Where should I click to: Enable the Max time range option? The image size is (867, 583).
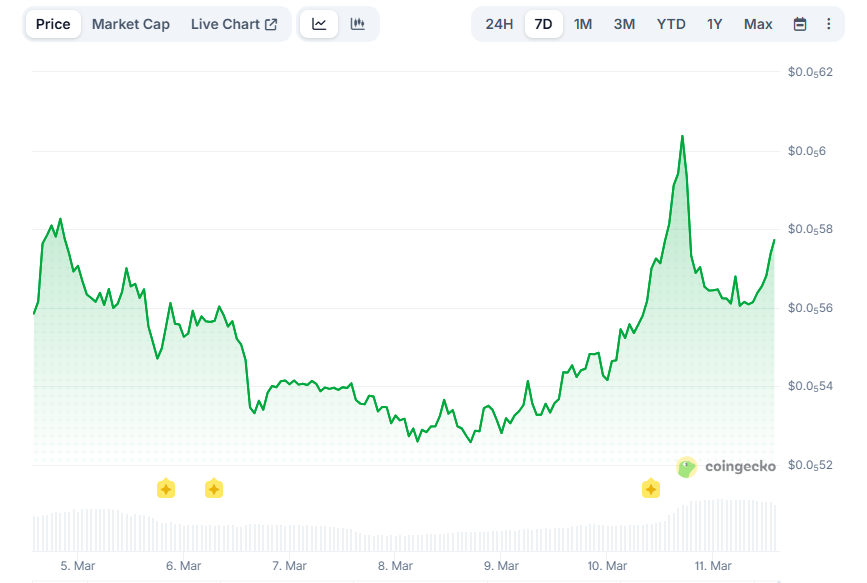click(x=757, y=23)
